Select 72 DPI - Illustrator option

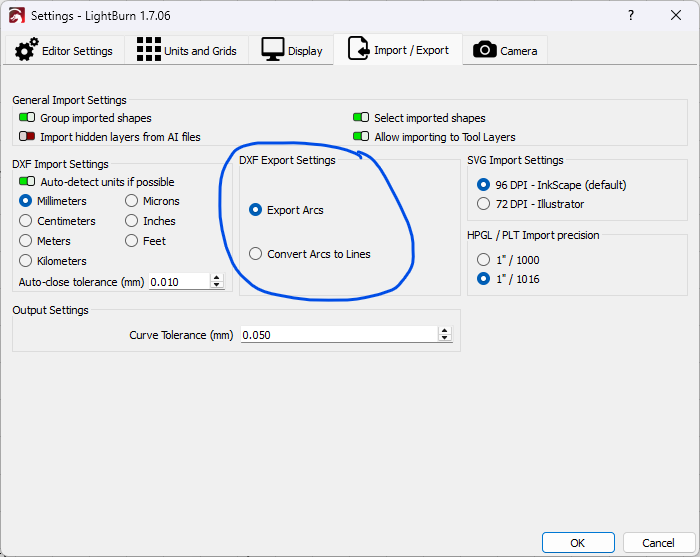click(x=485, y=204)
